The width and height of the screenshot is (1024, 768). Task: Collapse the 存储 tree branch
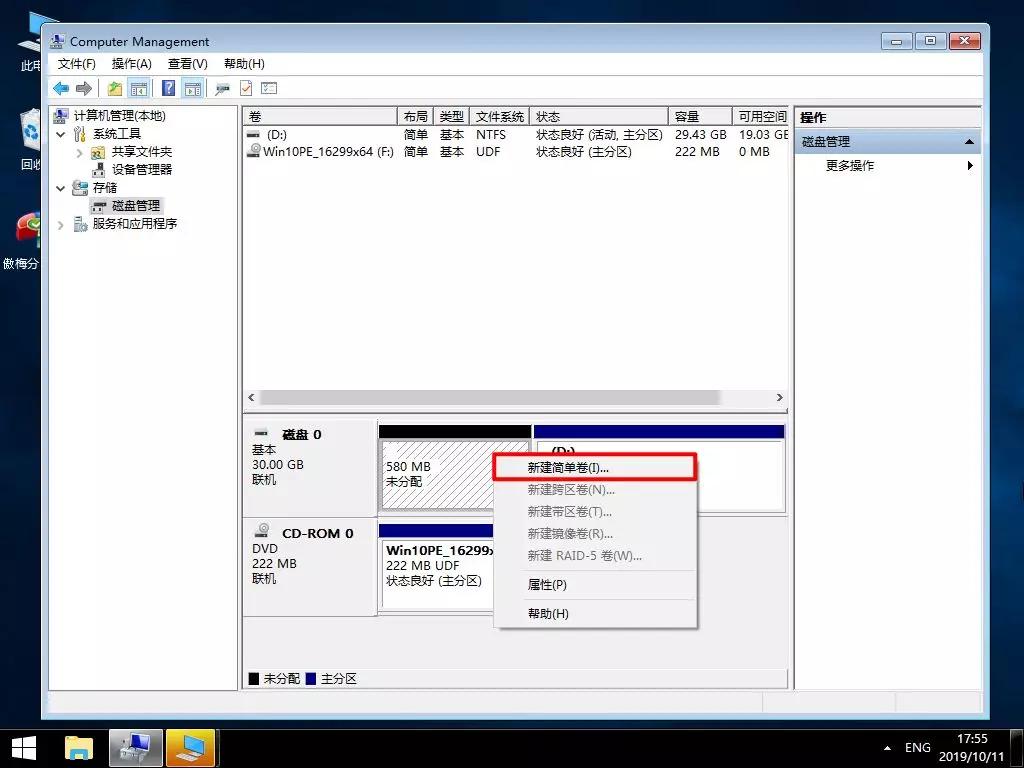tap(60, 187)
